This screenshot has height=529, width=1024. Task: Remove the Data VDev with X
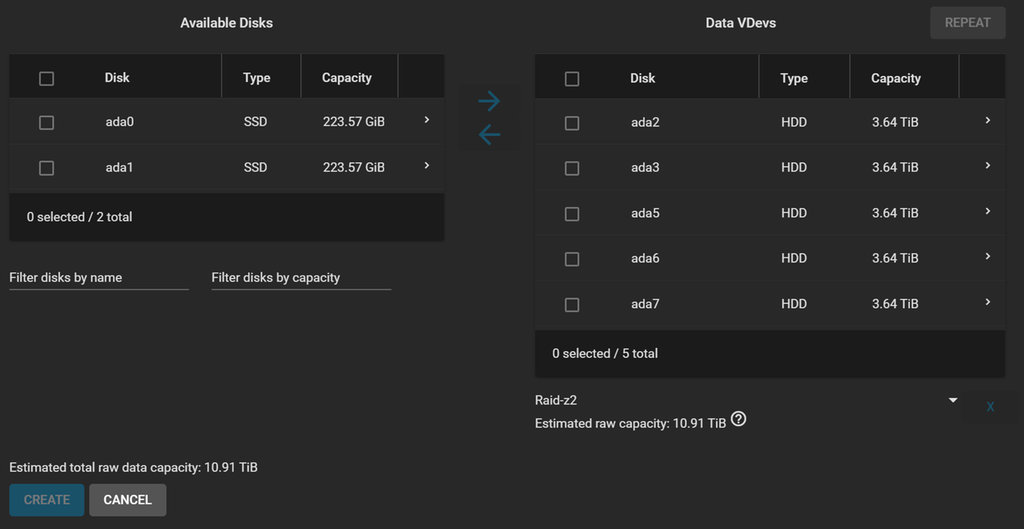point(990,407)
